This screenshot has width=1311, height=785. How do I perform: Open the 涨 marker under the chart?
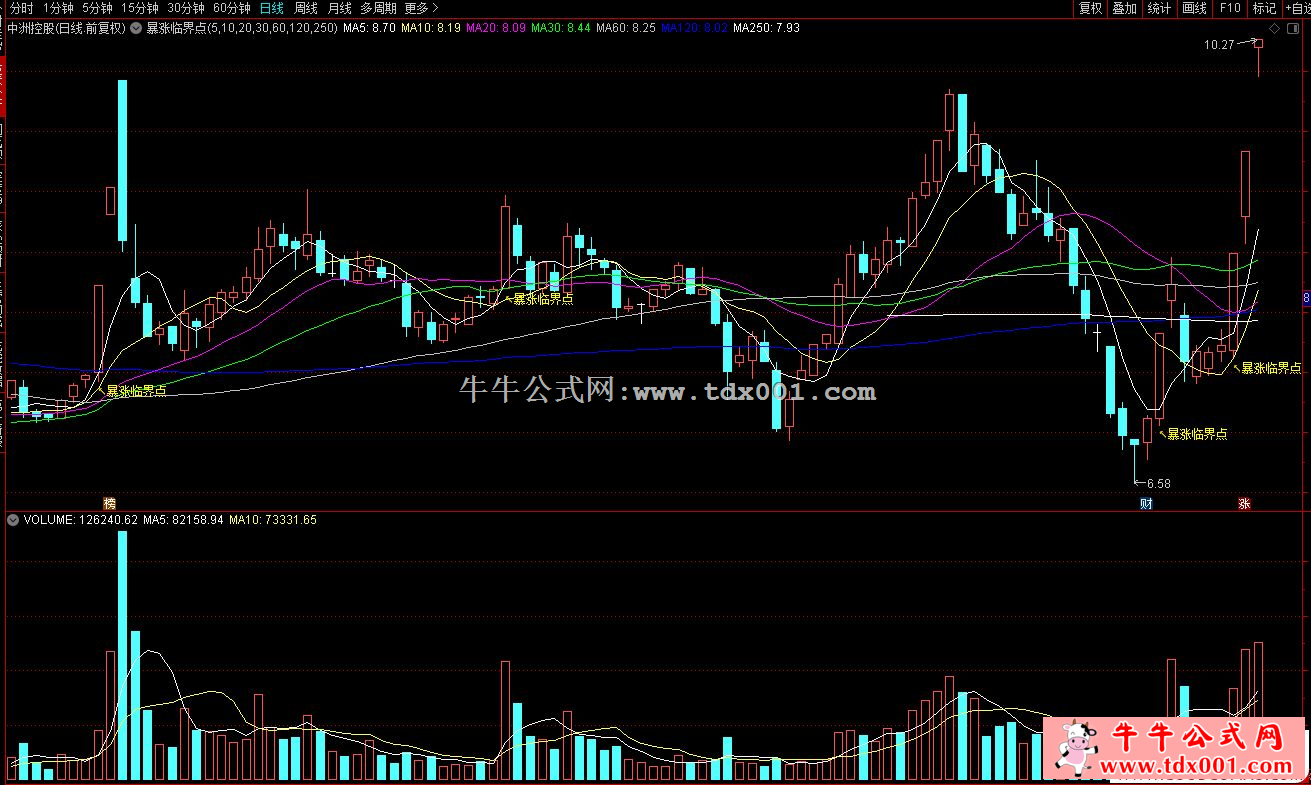[1245, 502]
